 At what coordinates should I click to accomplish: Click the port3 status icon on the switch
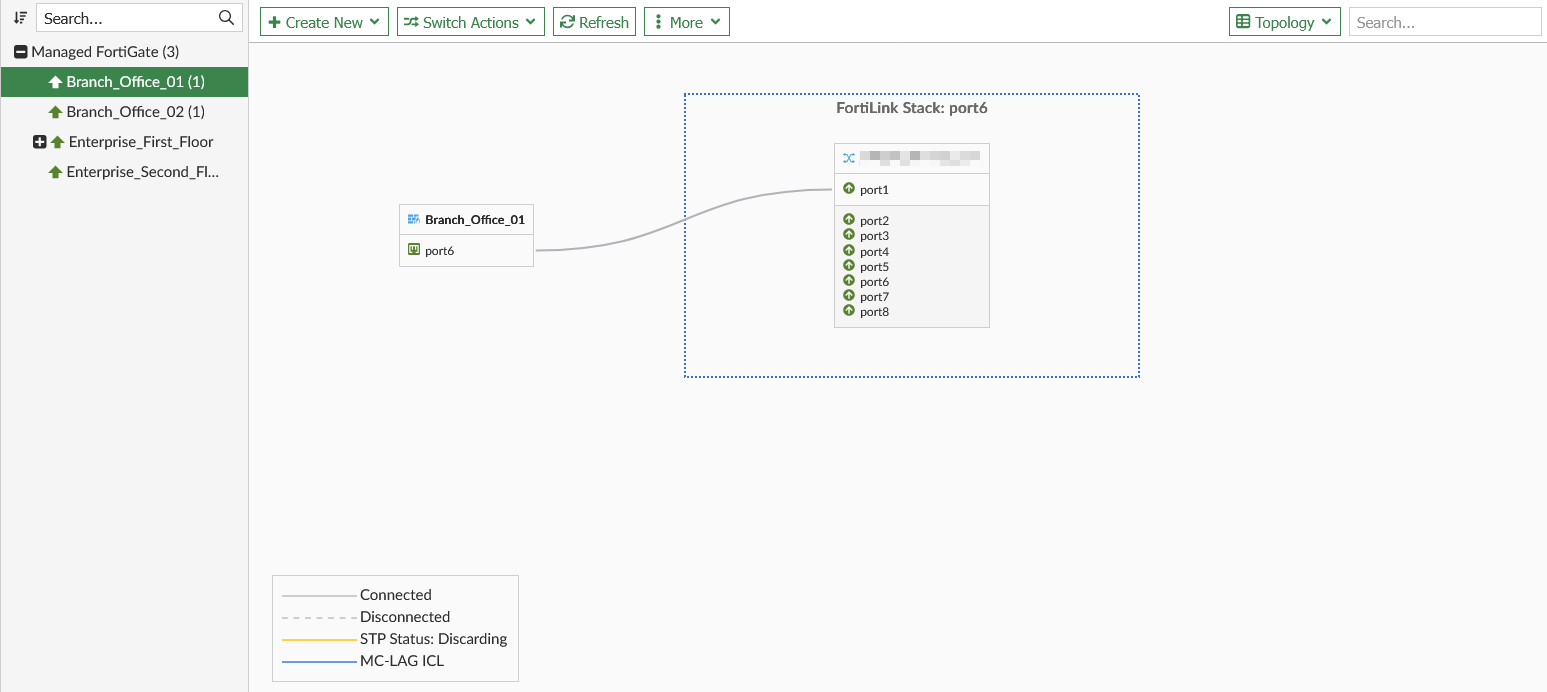pos(849,235)
